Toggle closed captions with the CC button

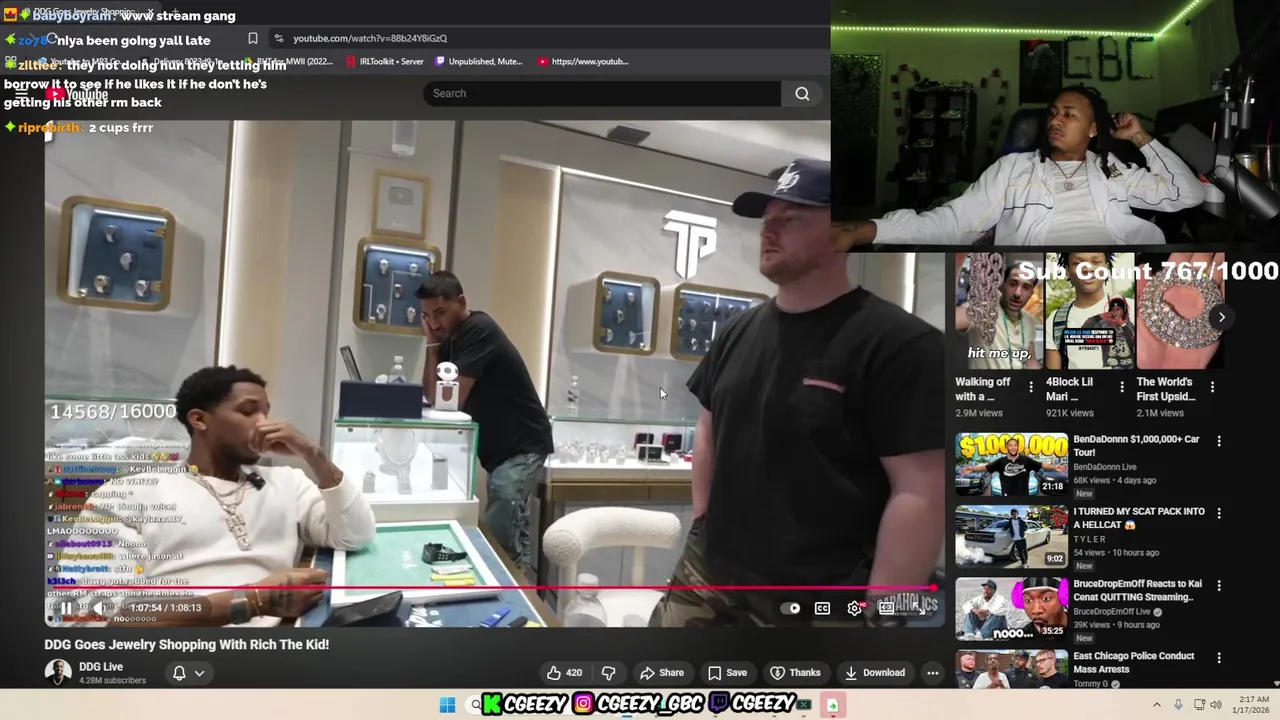click(822, 608)
